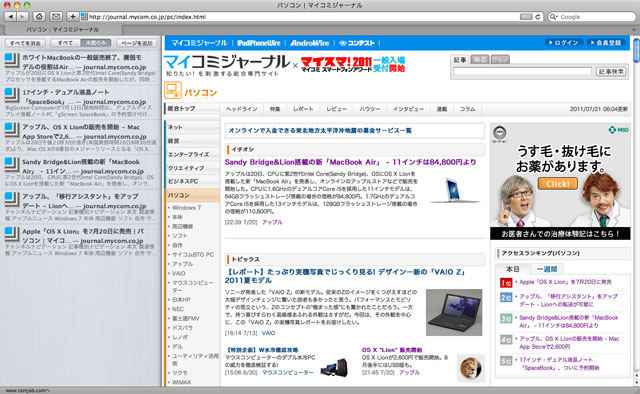
Task: Open the レビュー tab
Action: pyautogui.click(x=336, y=109)
